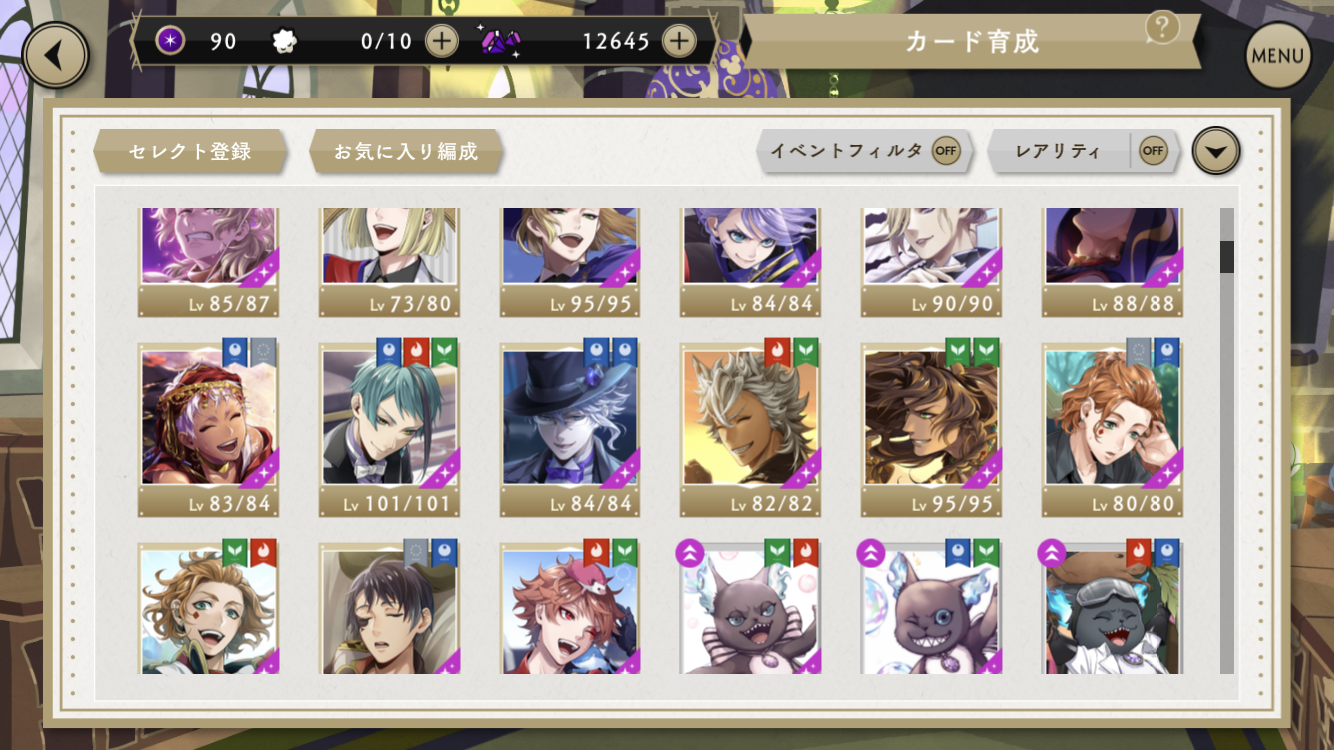Viewport: 1334px width, 750px height.
Task: Open the help question mark icon
Action: [1161, 27]
